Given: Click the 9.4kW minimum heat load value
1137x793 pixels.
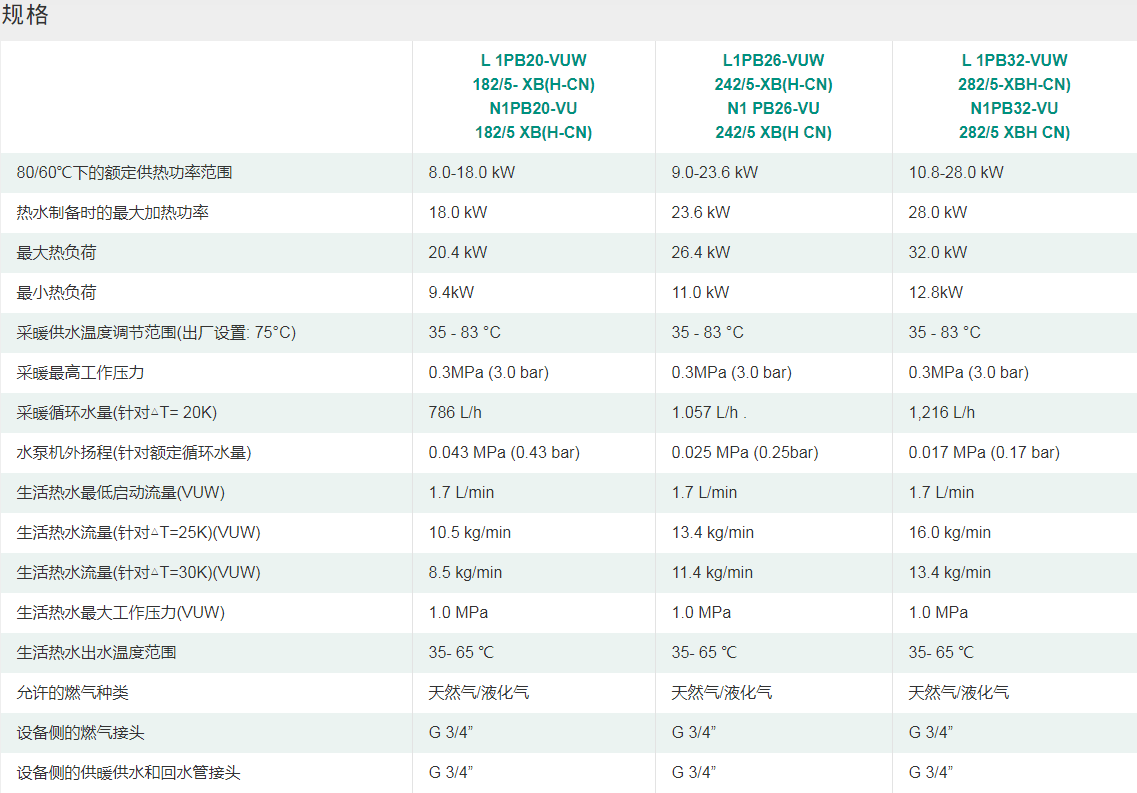Looking at the screenshot, I should [451, 293].
